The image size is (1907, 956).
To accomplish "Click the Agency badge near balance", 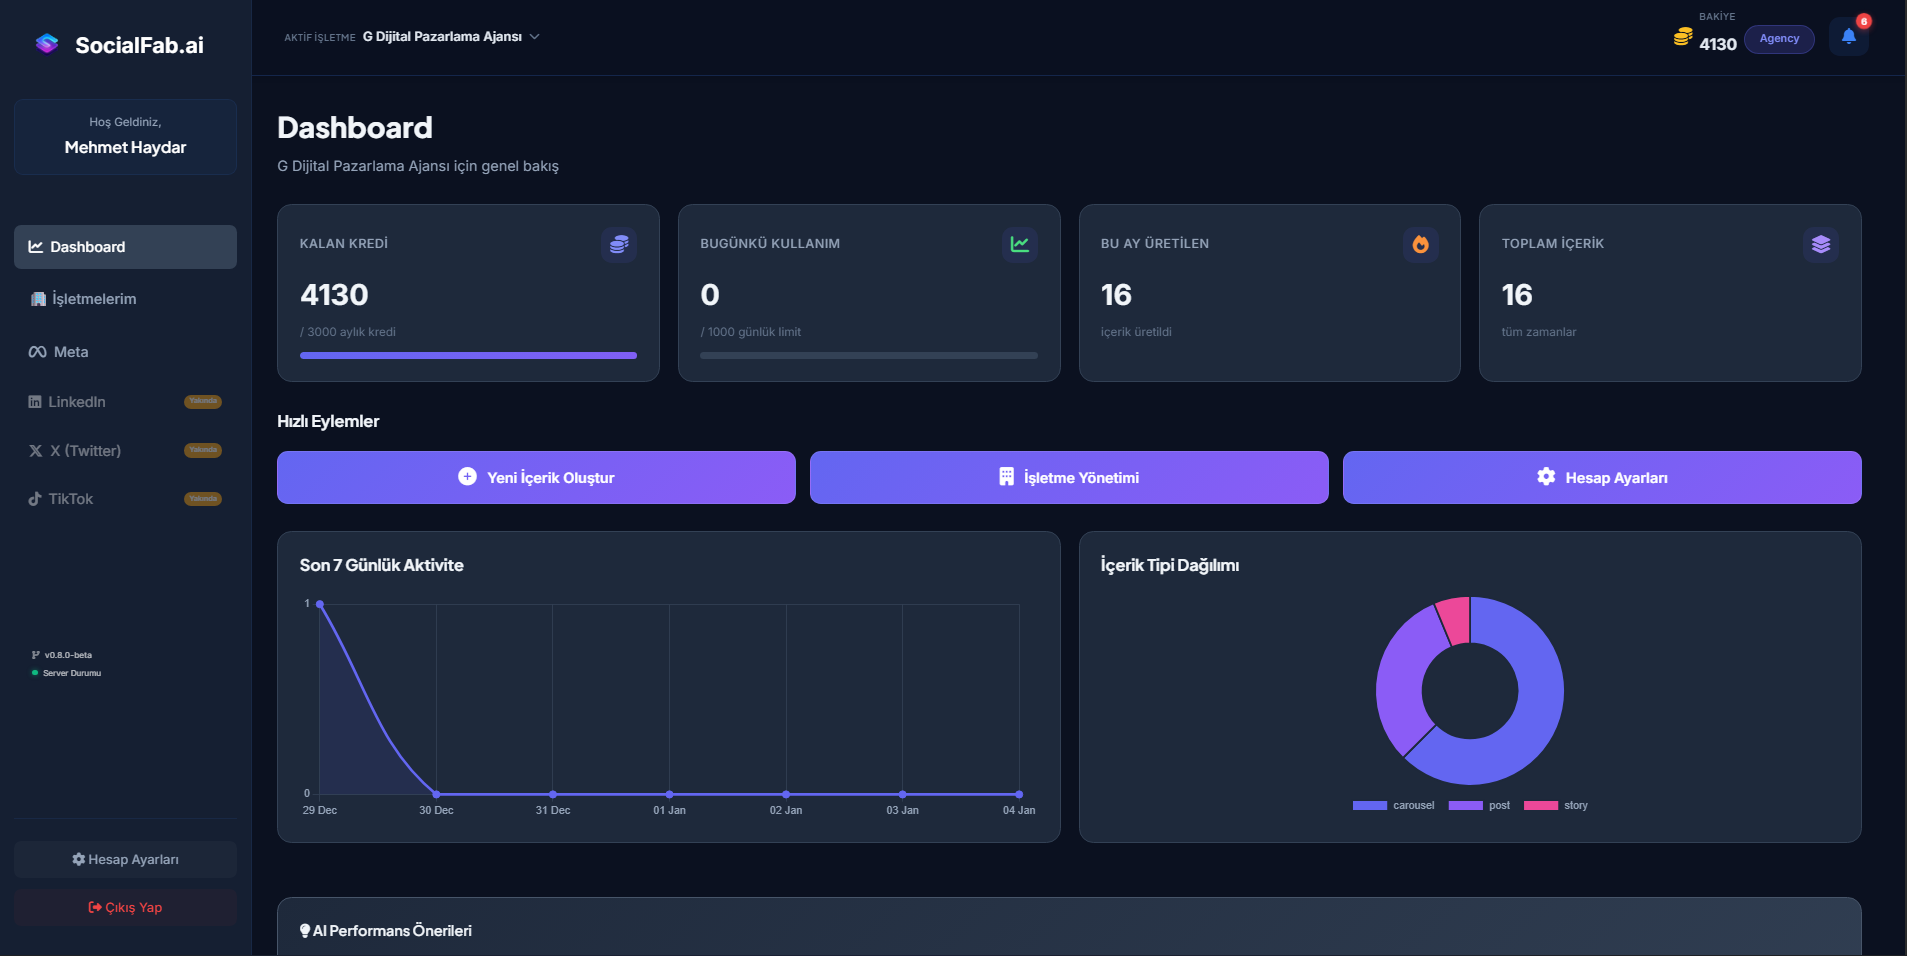I will [x=1779, y=38].
